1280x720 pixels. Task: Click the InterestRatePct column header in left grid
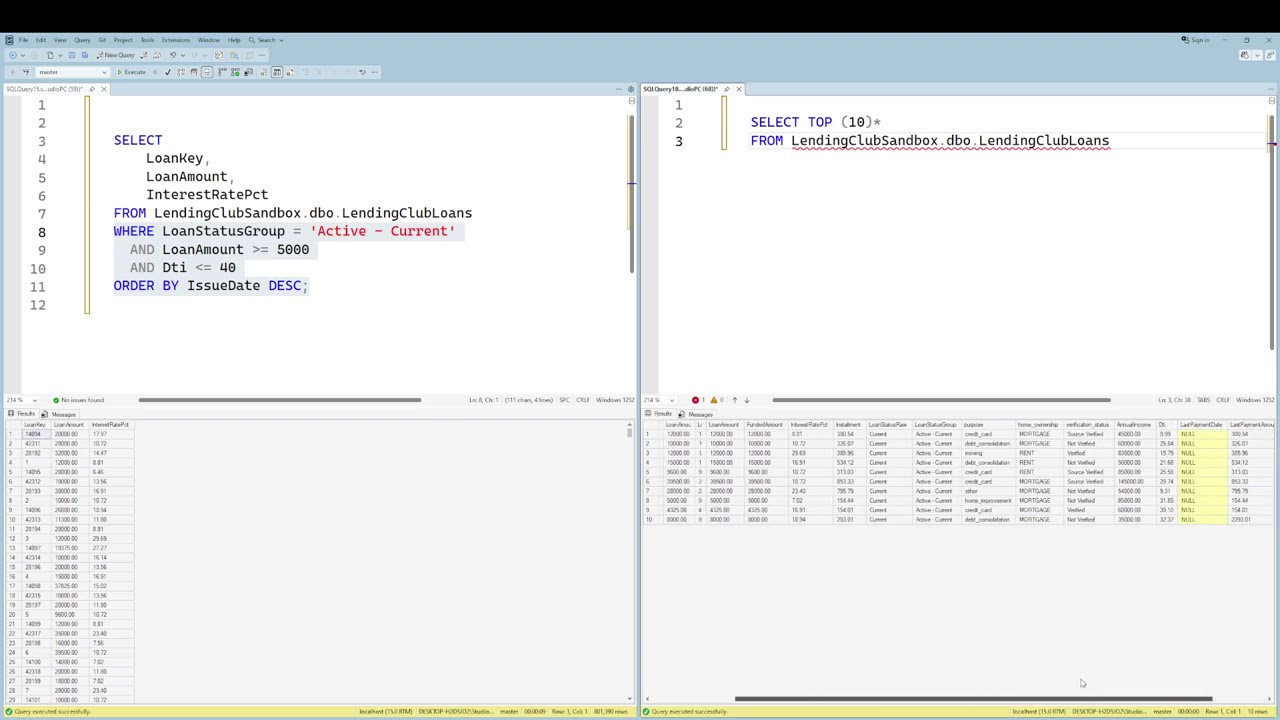110,425
